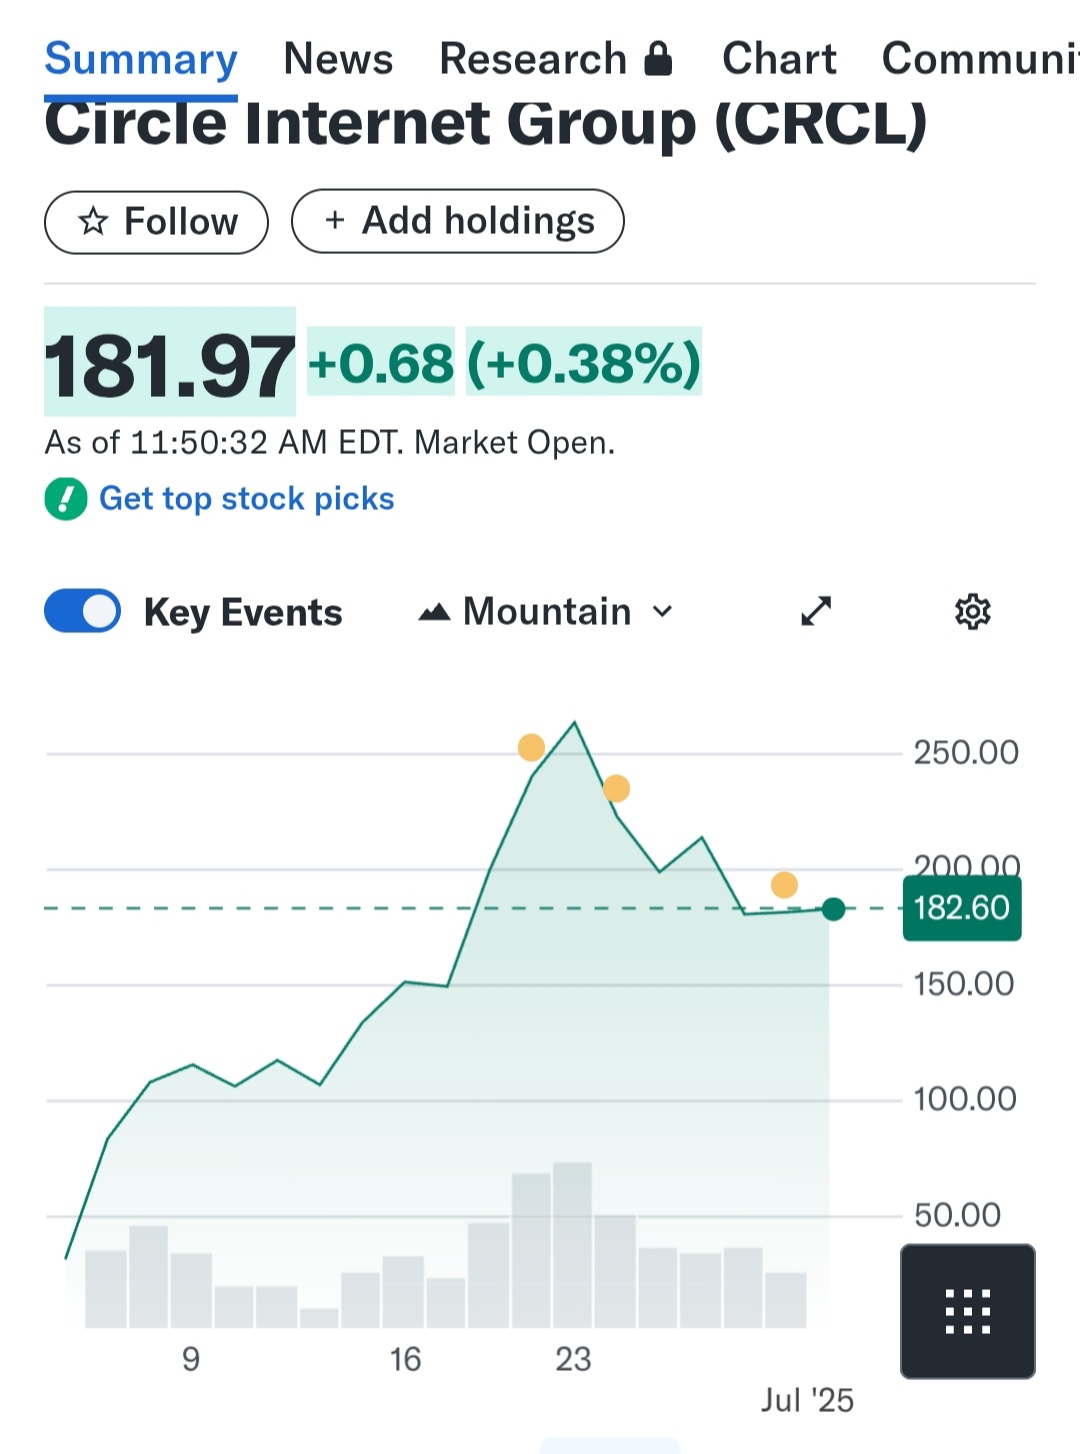The height and width of the screenshot is (1454, 1080).
Task: Open the Community tab
Action: (980, 59)
